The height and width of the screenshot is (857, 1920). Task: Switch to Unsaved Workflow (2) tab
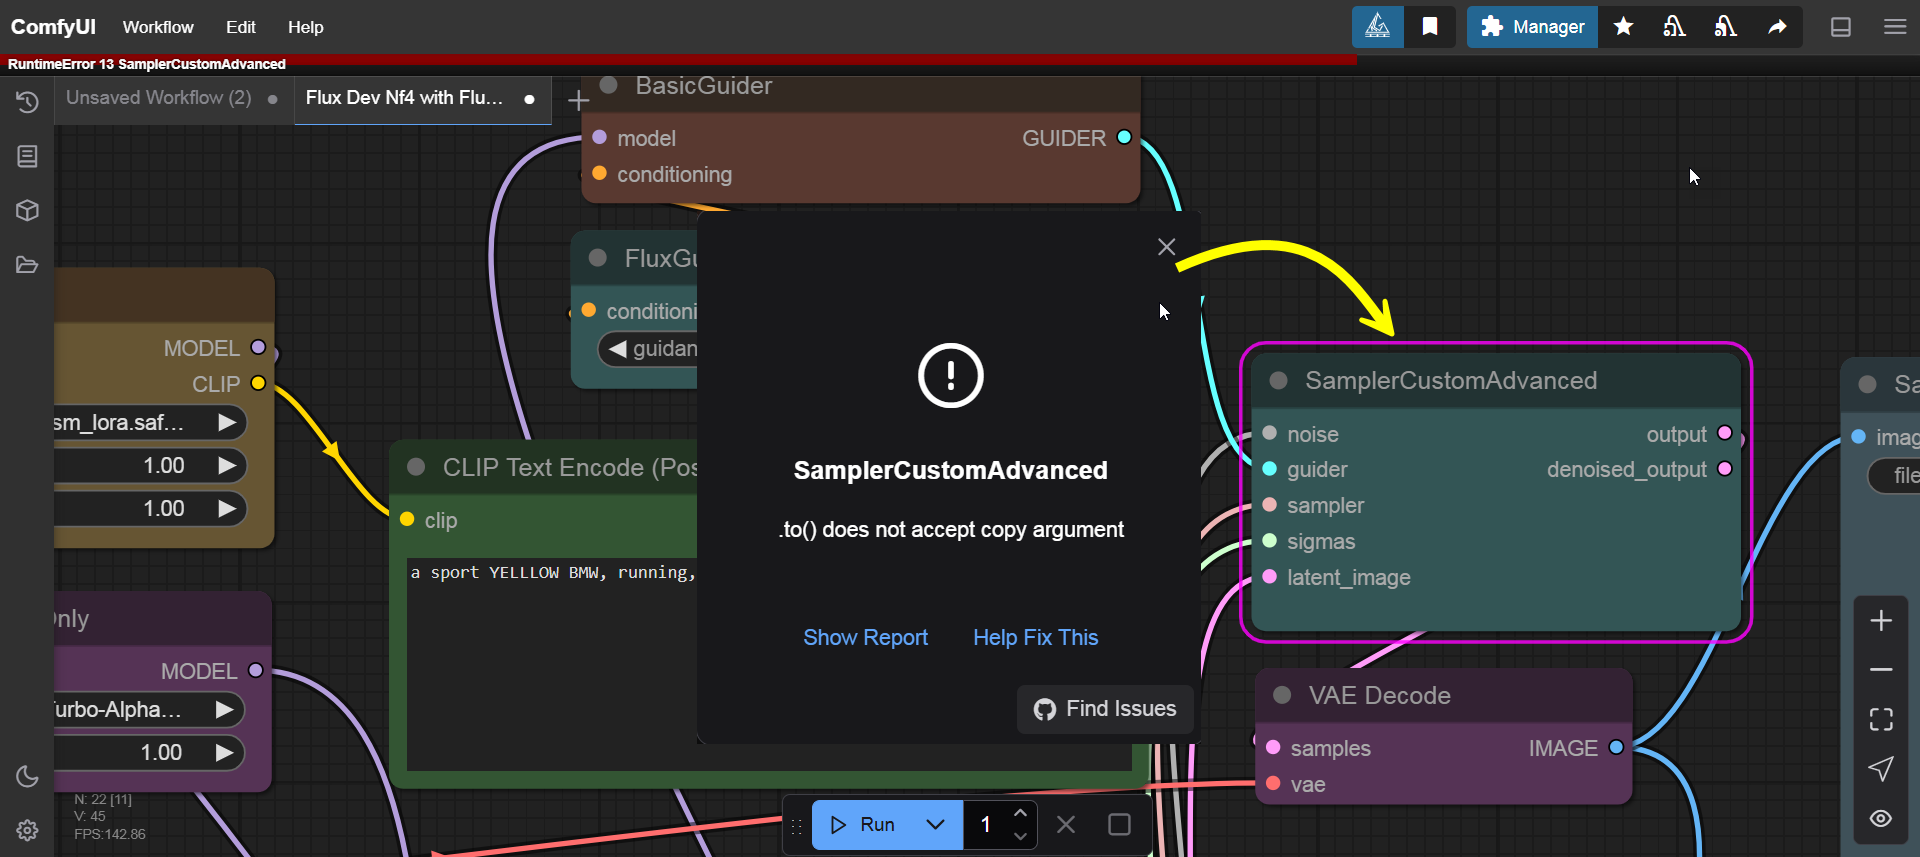click(x=158, y=98)
